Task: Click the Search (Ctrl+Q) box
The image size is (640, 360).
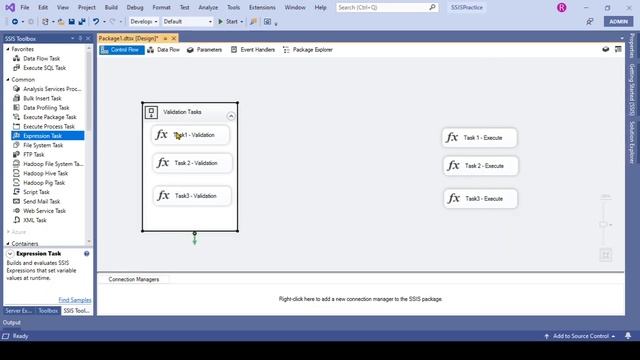Action: (387, 7)
